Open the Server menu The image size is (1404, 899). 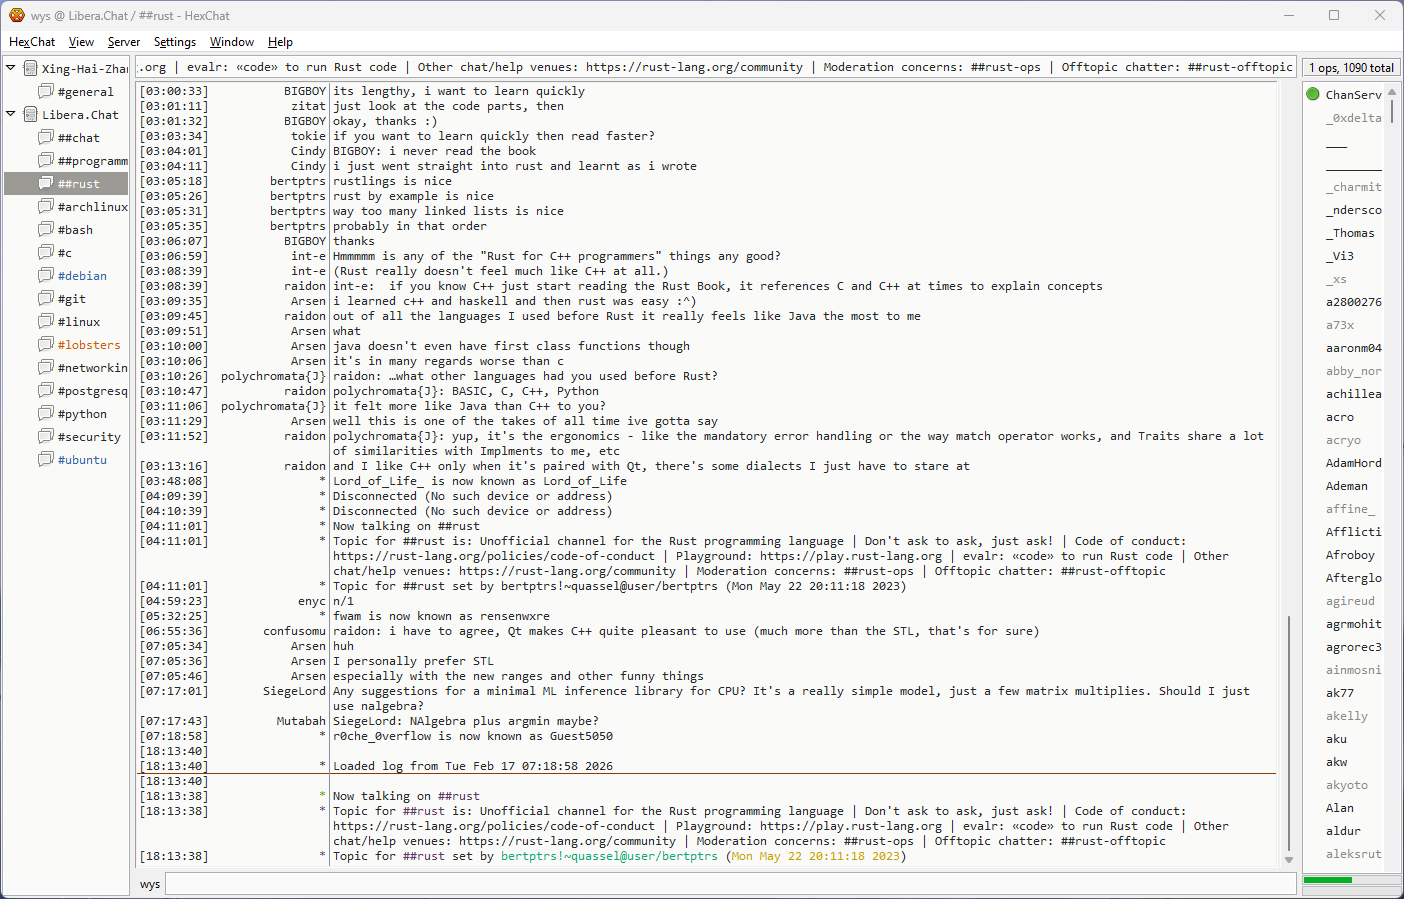coord(123,42)
